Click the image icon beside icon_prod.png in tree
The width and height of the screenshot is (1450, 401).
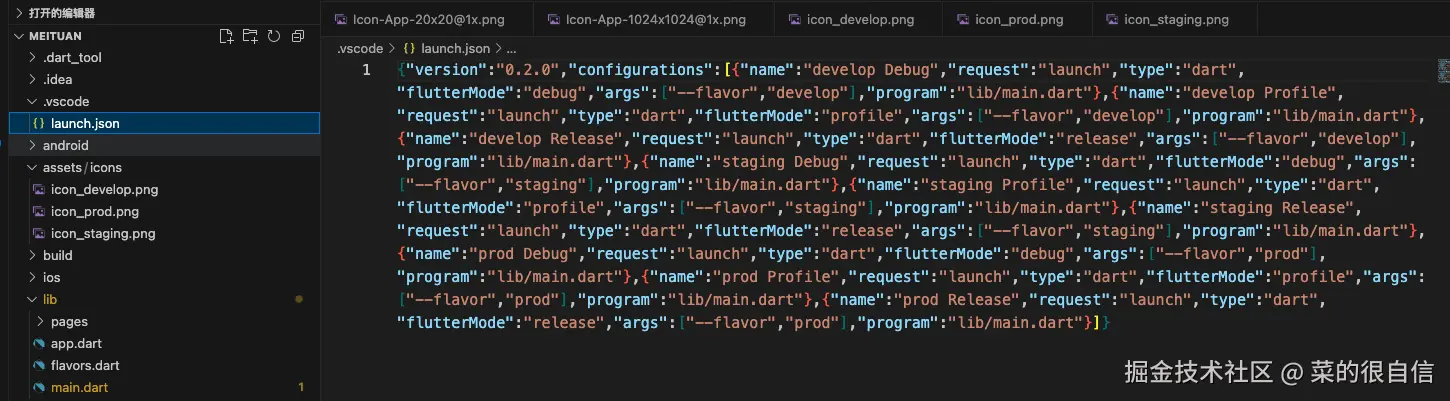pos(38,212)
